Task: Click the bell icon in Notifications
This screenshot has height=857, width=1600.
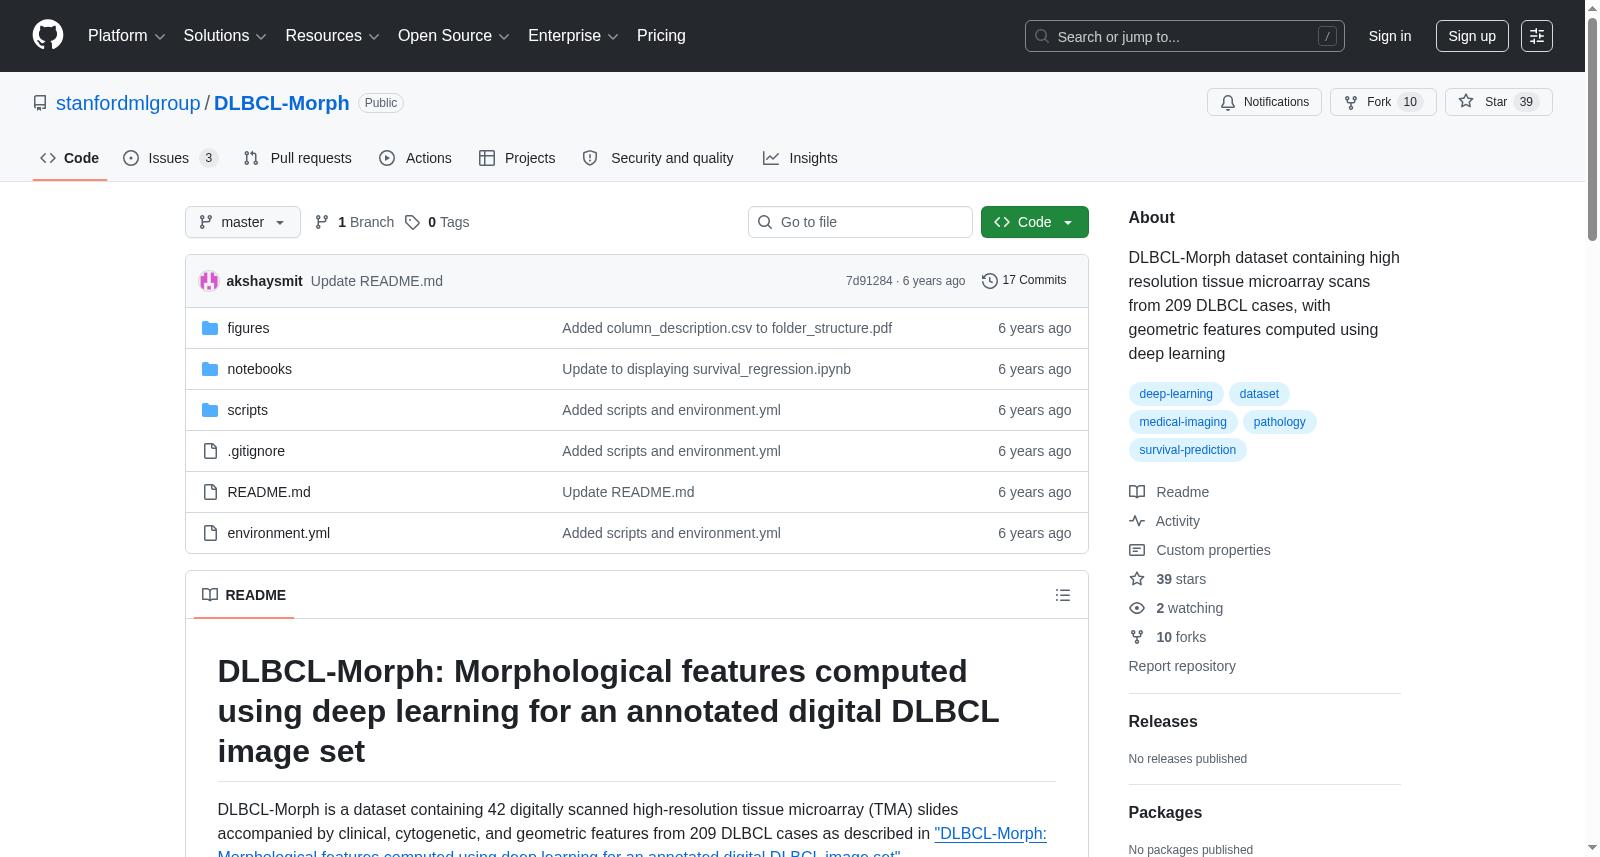Action: coord(1228,102)
